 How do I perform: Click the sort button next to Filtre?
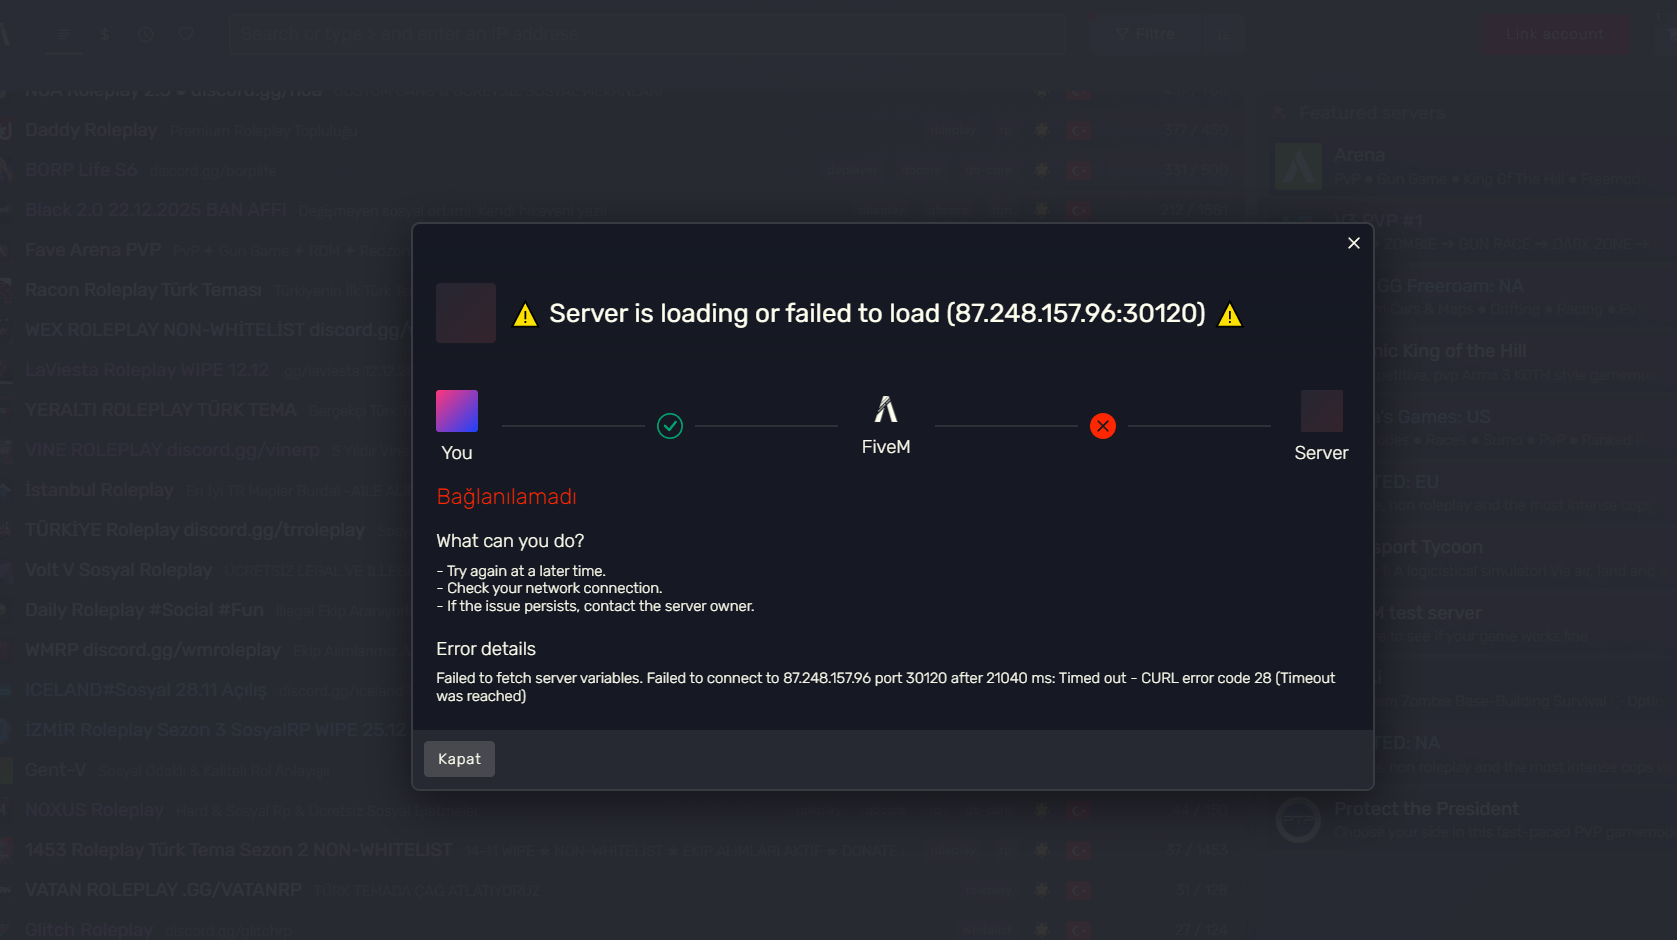[x=1222, y=34]
